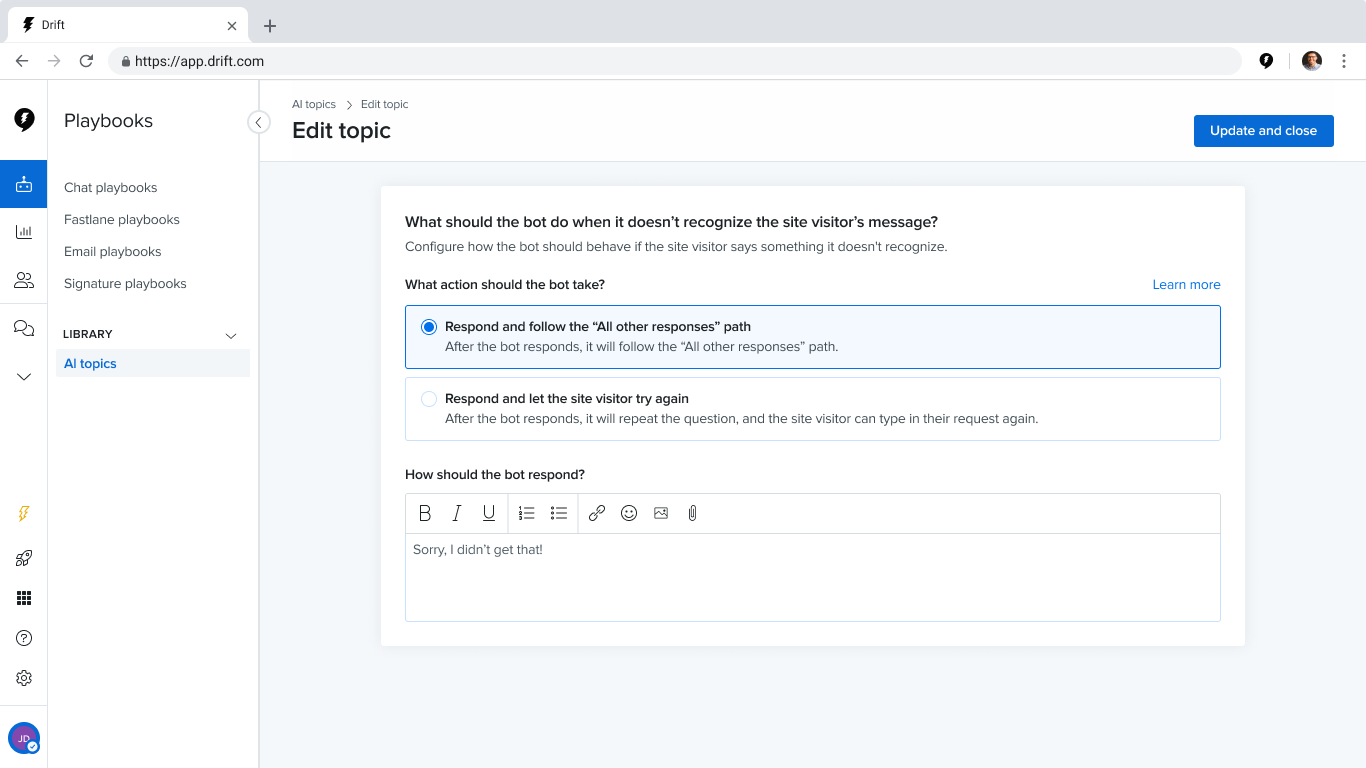Viewport: 1366px width, 768px height.
Task: Open Email playbooks
Action: [112, 252]
